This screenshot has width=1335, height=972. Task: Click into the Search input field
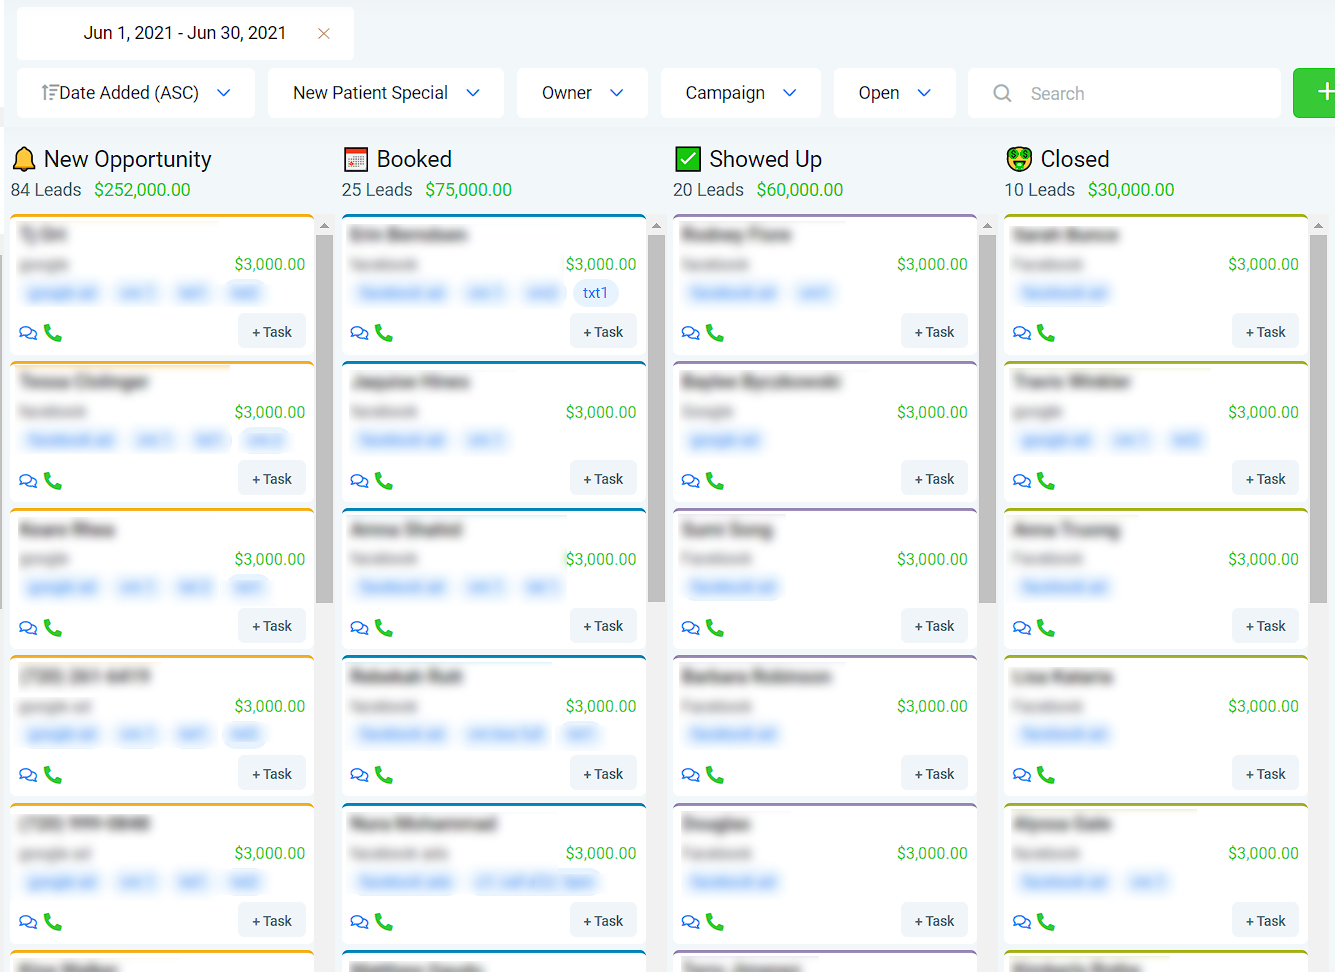1140,93
